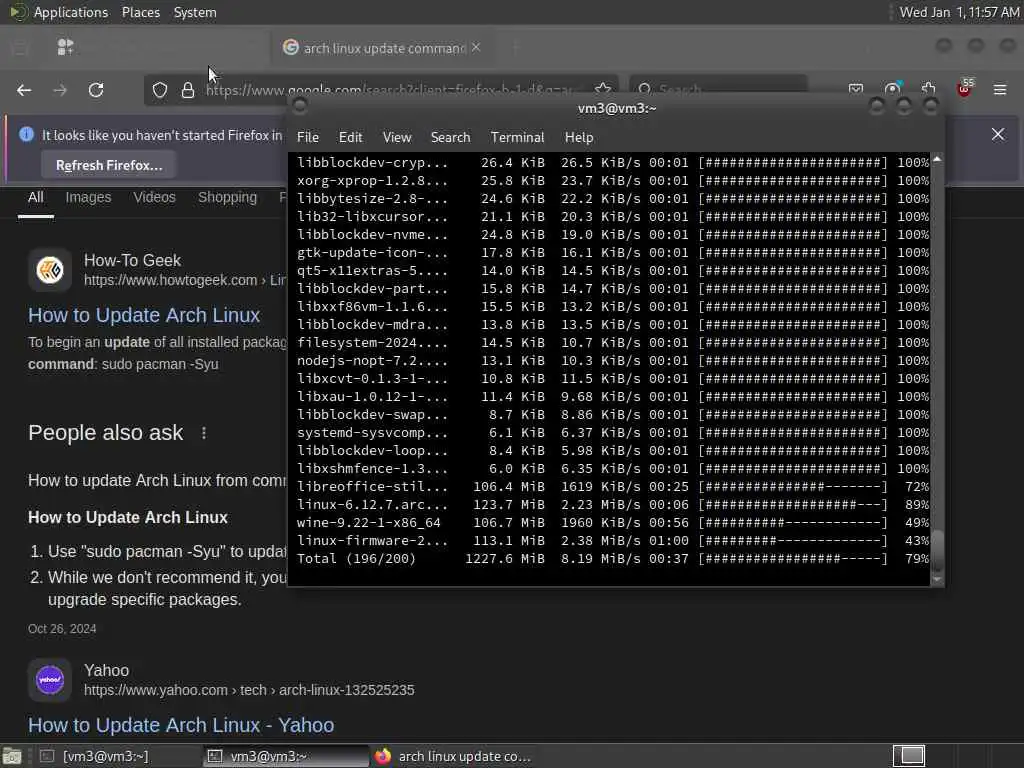The width and height of the screenshot is (1024, 768).
Task: Click the Firefox search box
Action: pos(718,89)
